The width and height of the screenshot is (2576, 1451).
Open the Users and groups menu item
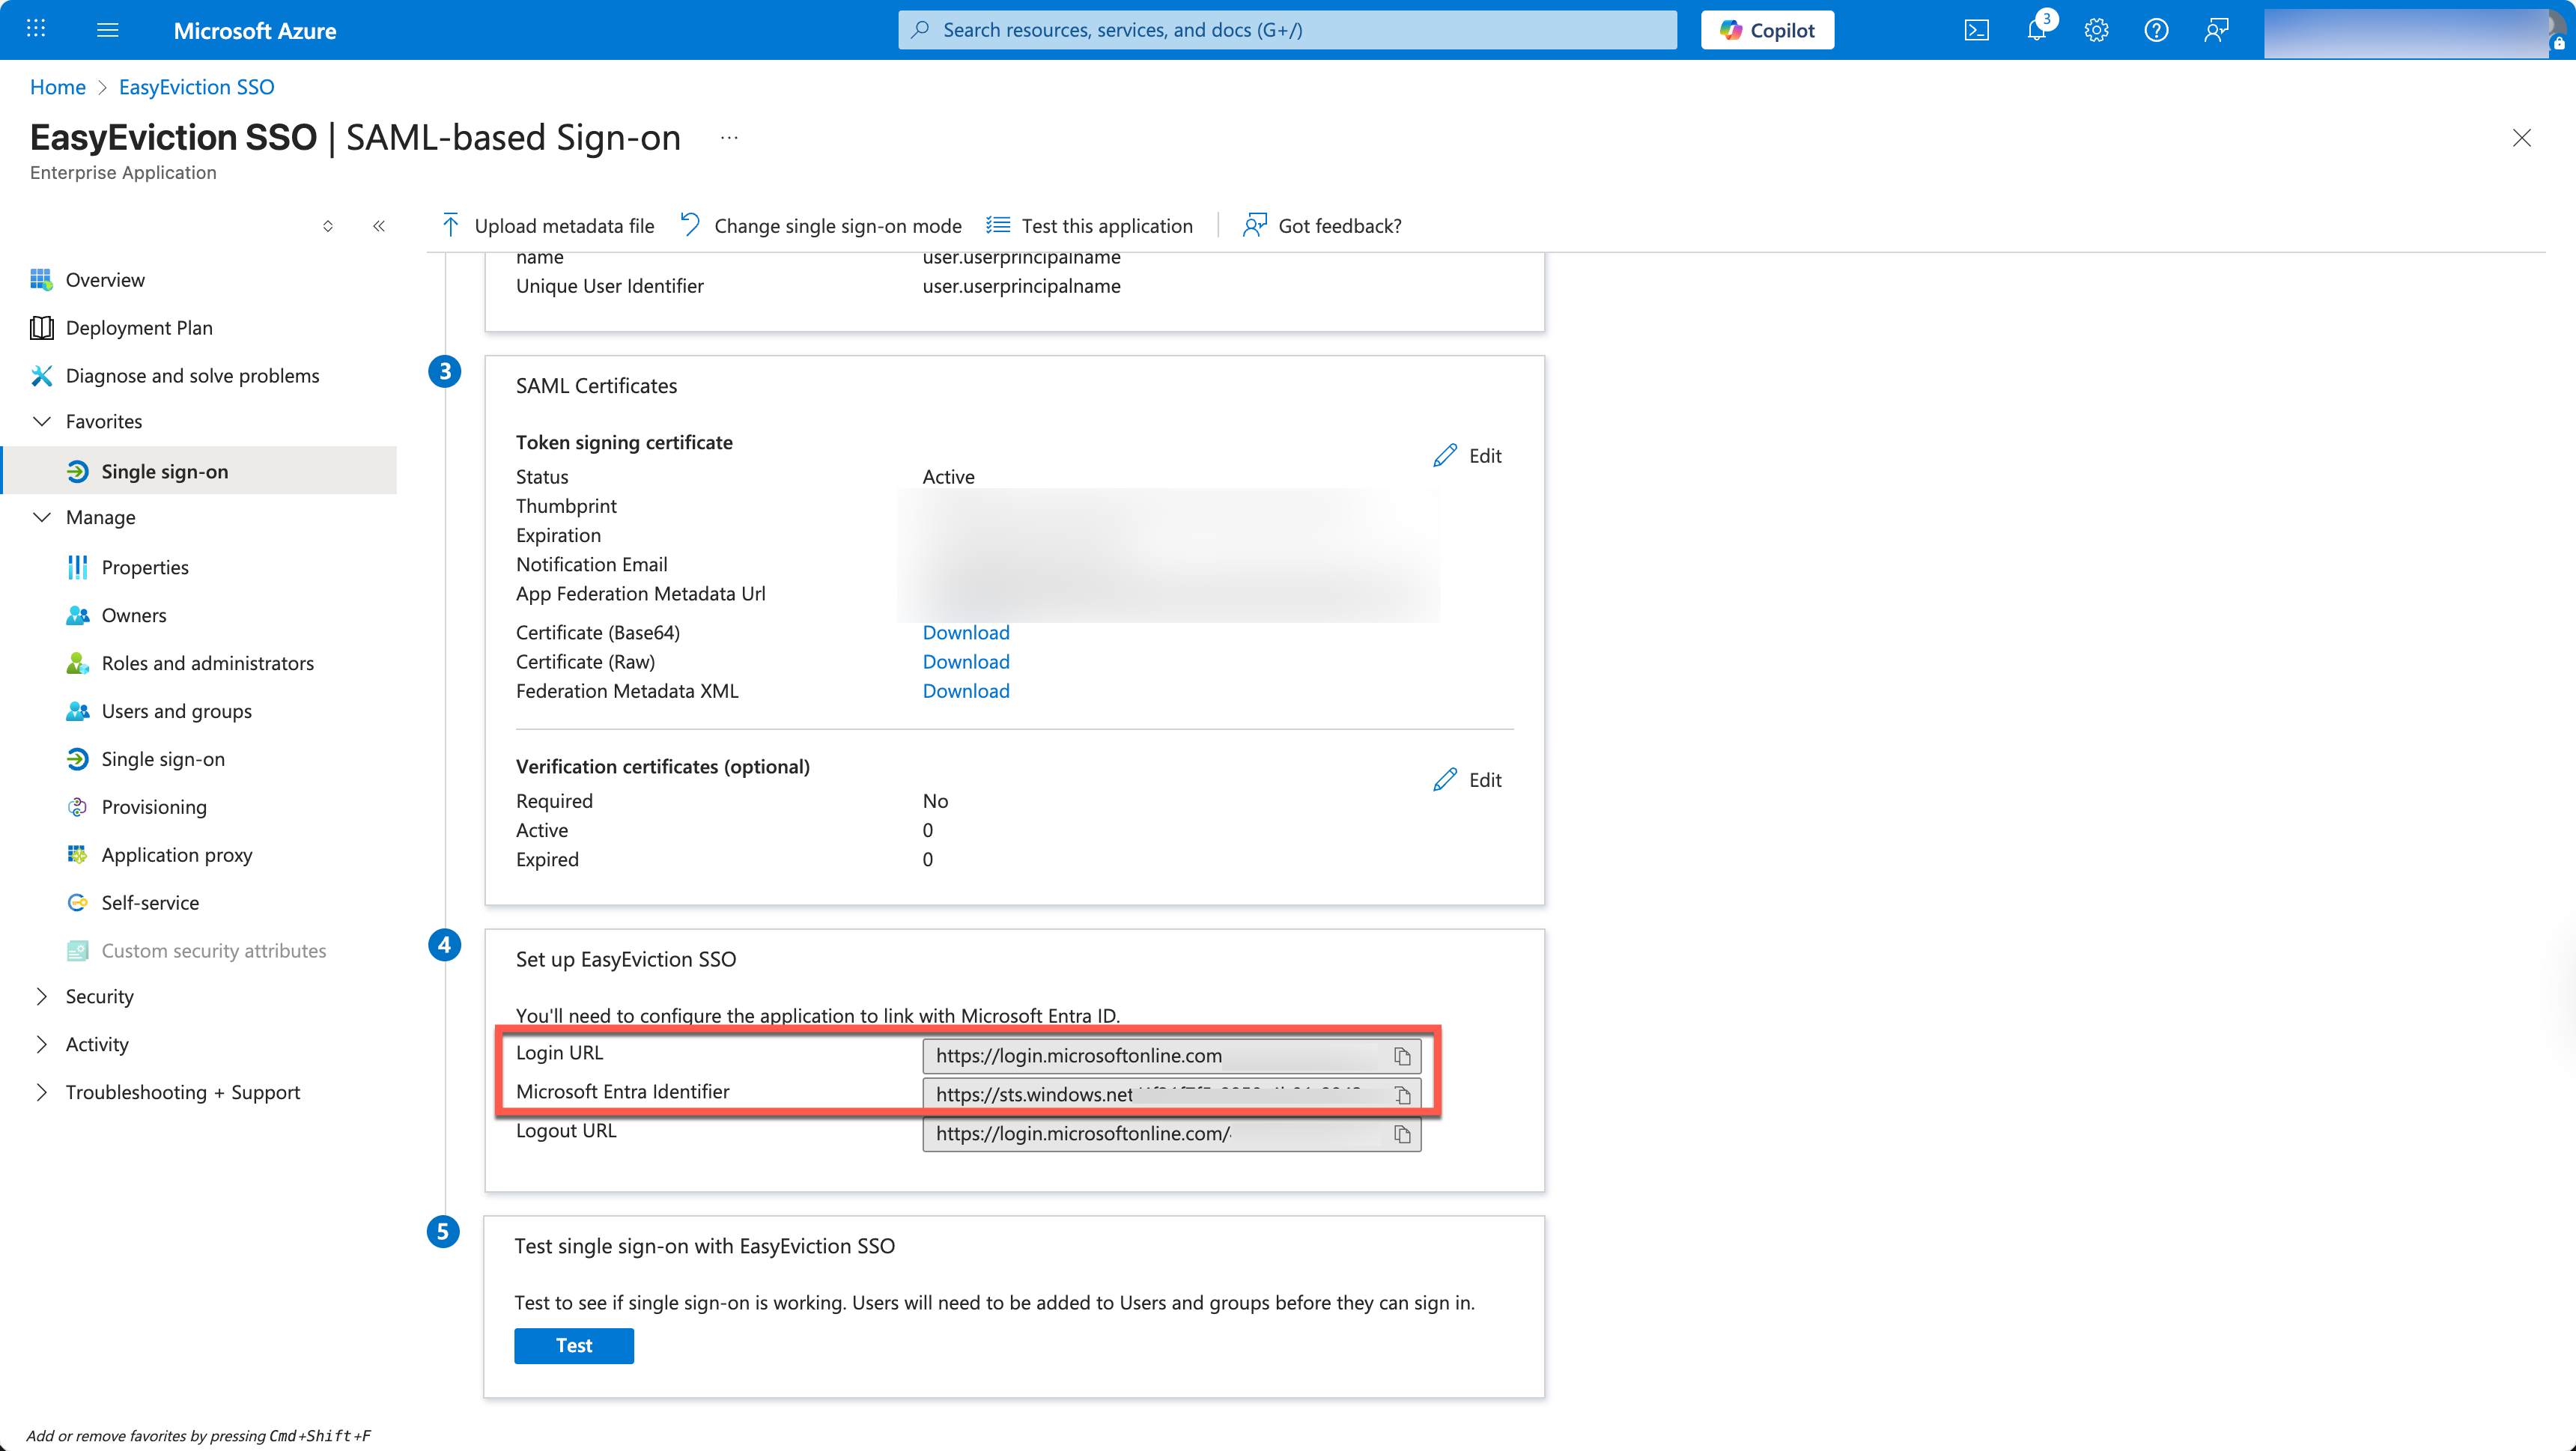176,711
